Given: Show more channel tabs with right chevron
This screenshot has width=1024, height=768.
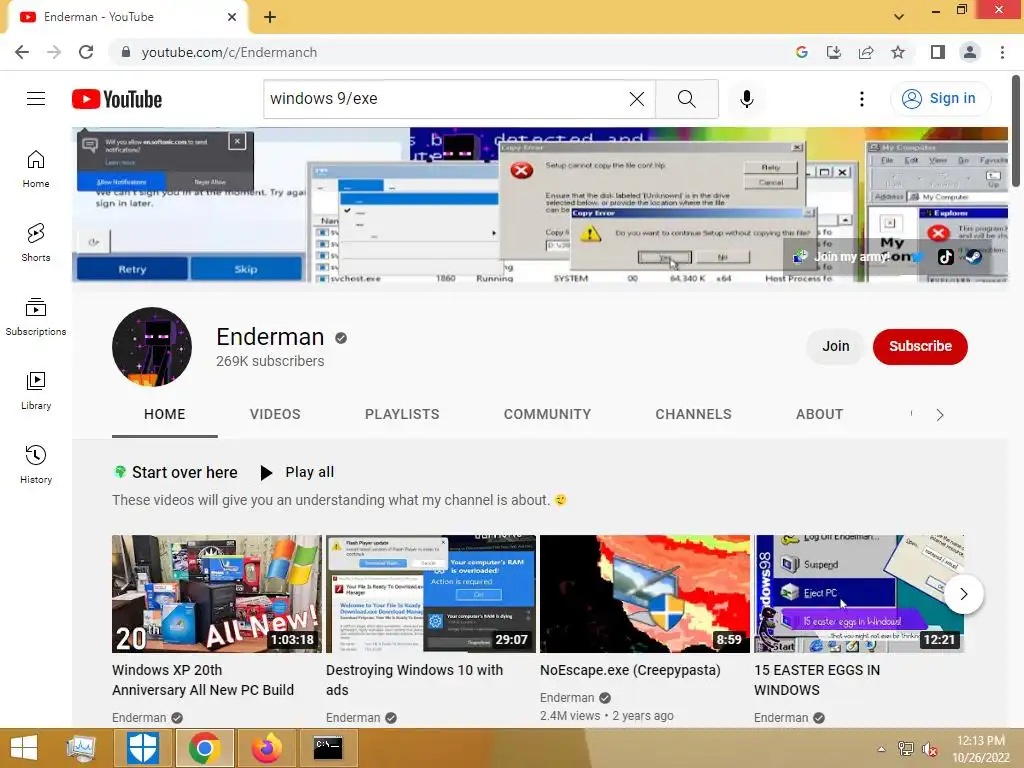Looking at the screenshot, I should 940,415.
